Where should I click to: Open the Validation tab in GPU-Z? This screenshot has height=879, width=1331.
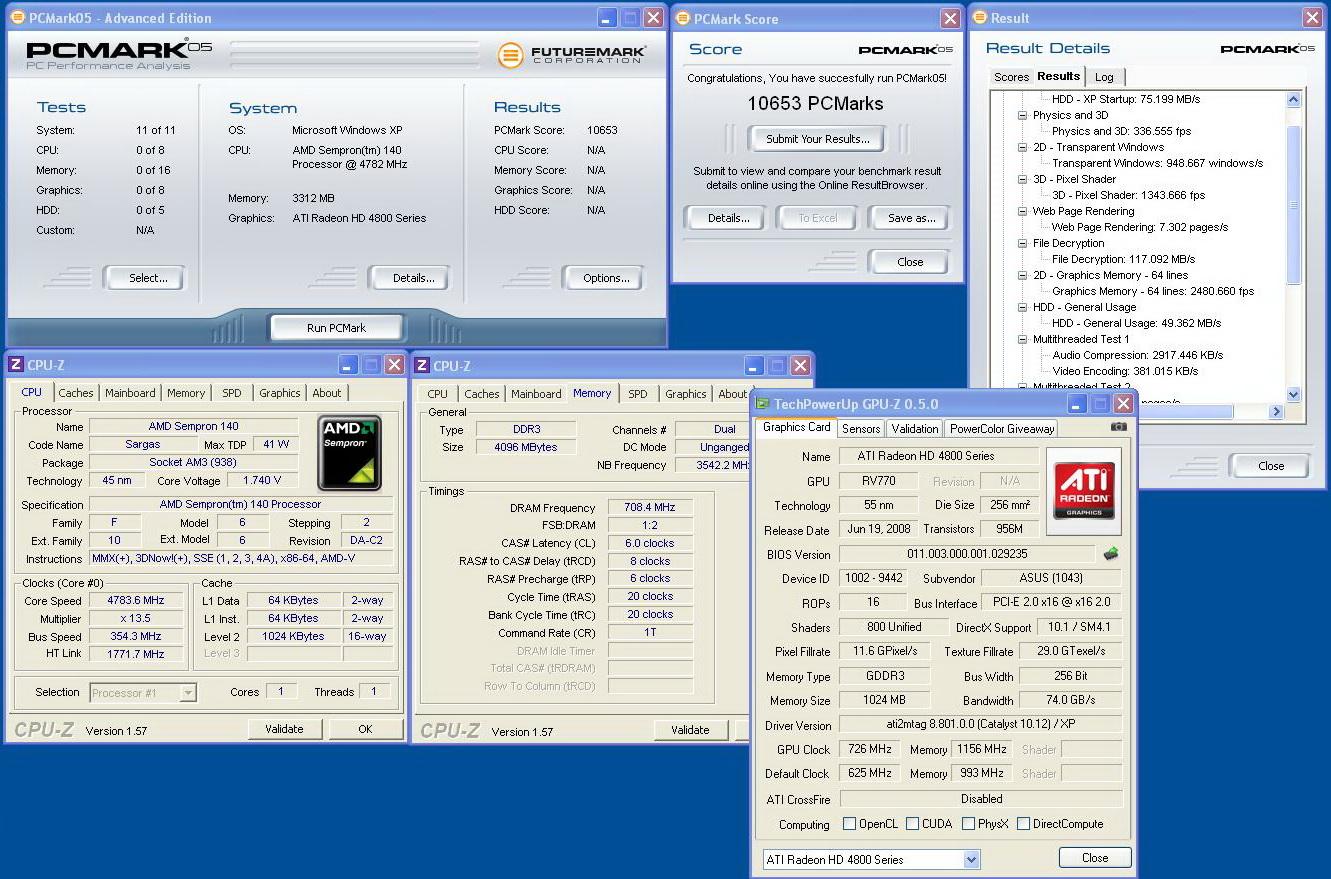click(x=915, y=429)
